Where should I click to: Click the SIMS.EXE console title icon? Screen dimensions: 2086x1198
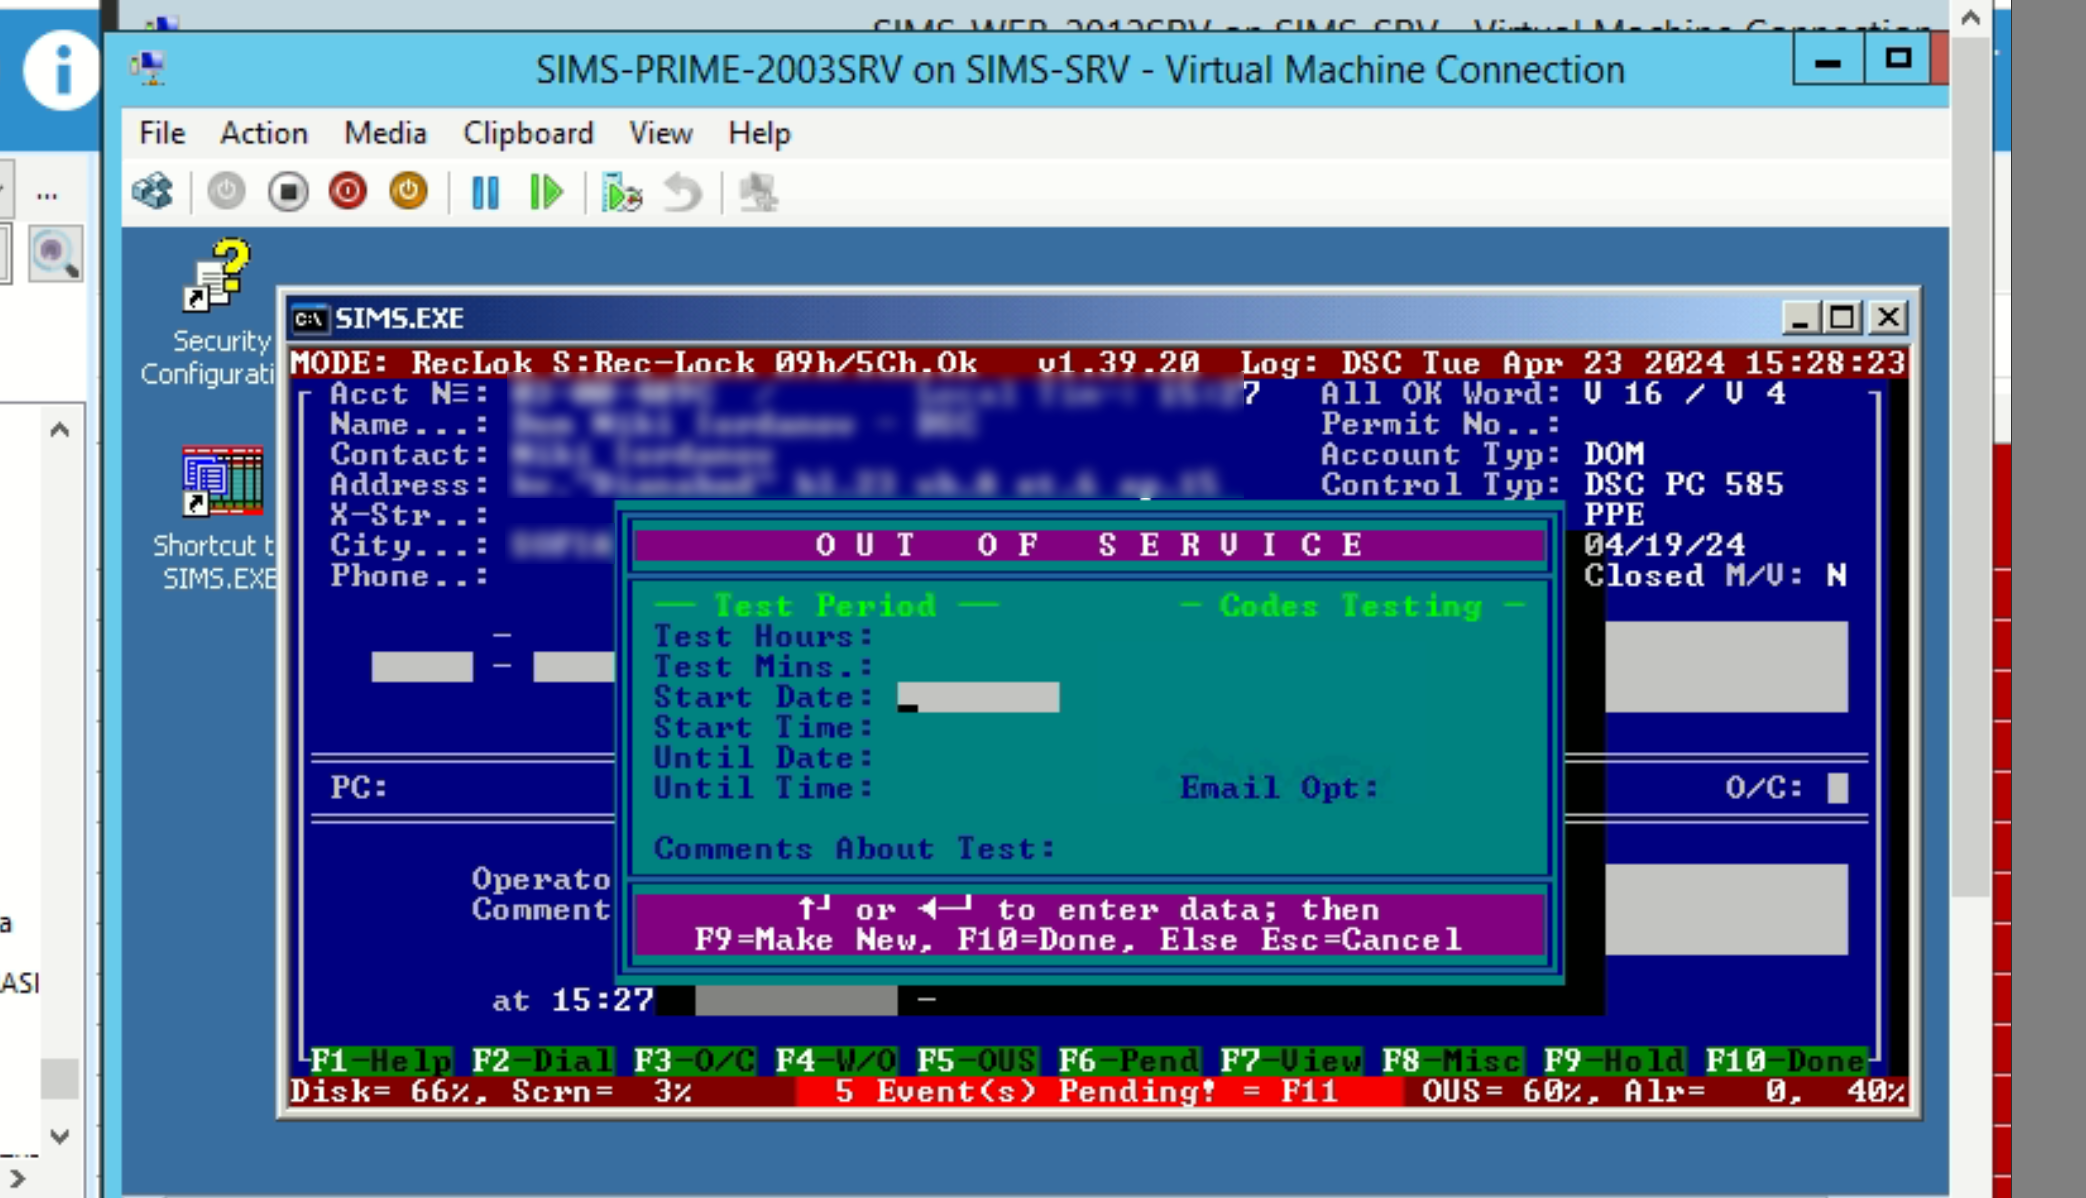[x=309, y=319]
